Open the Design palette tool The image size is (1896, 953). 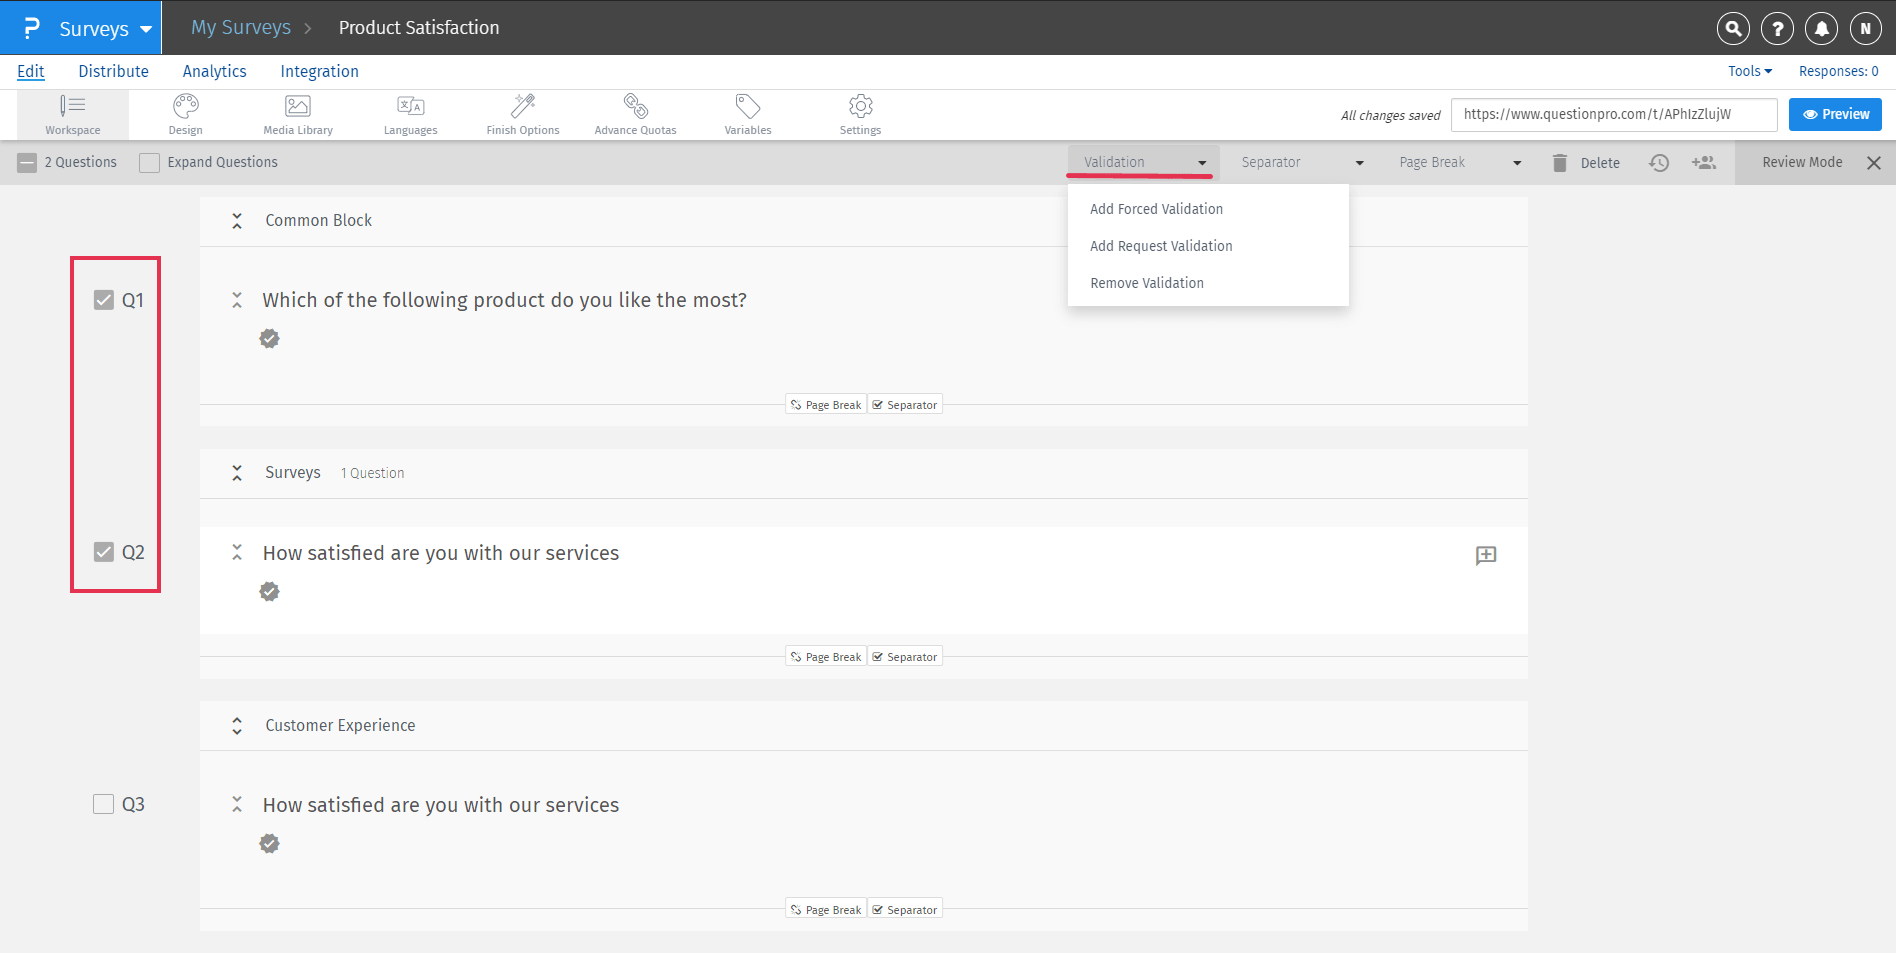pyautogui.click(x=186, y=115)
